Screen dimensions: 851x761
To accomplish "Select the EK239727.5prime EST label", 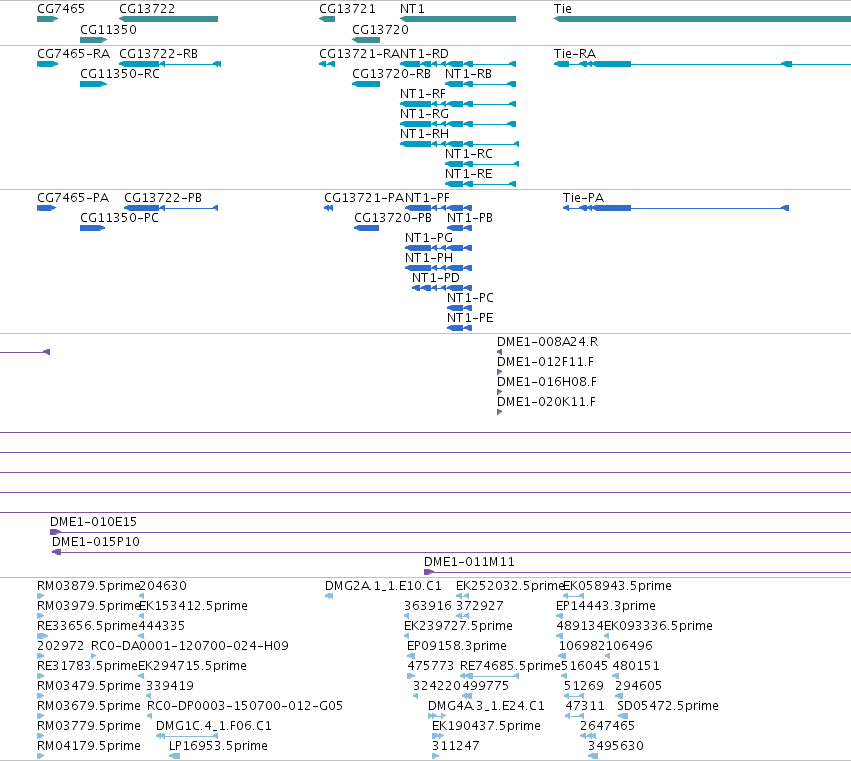I will click(x=458, y=626).
